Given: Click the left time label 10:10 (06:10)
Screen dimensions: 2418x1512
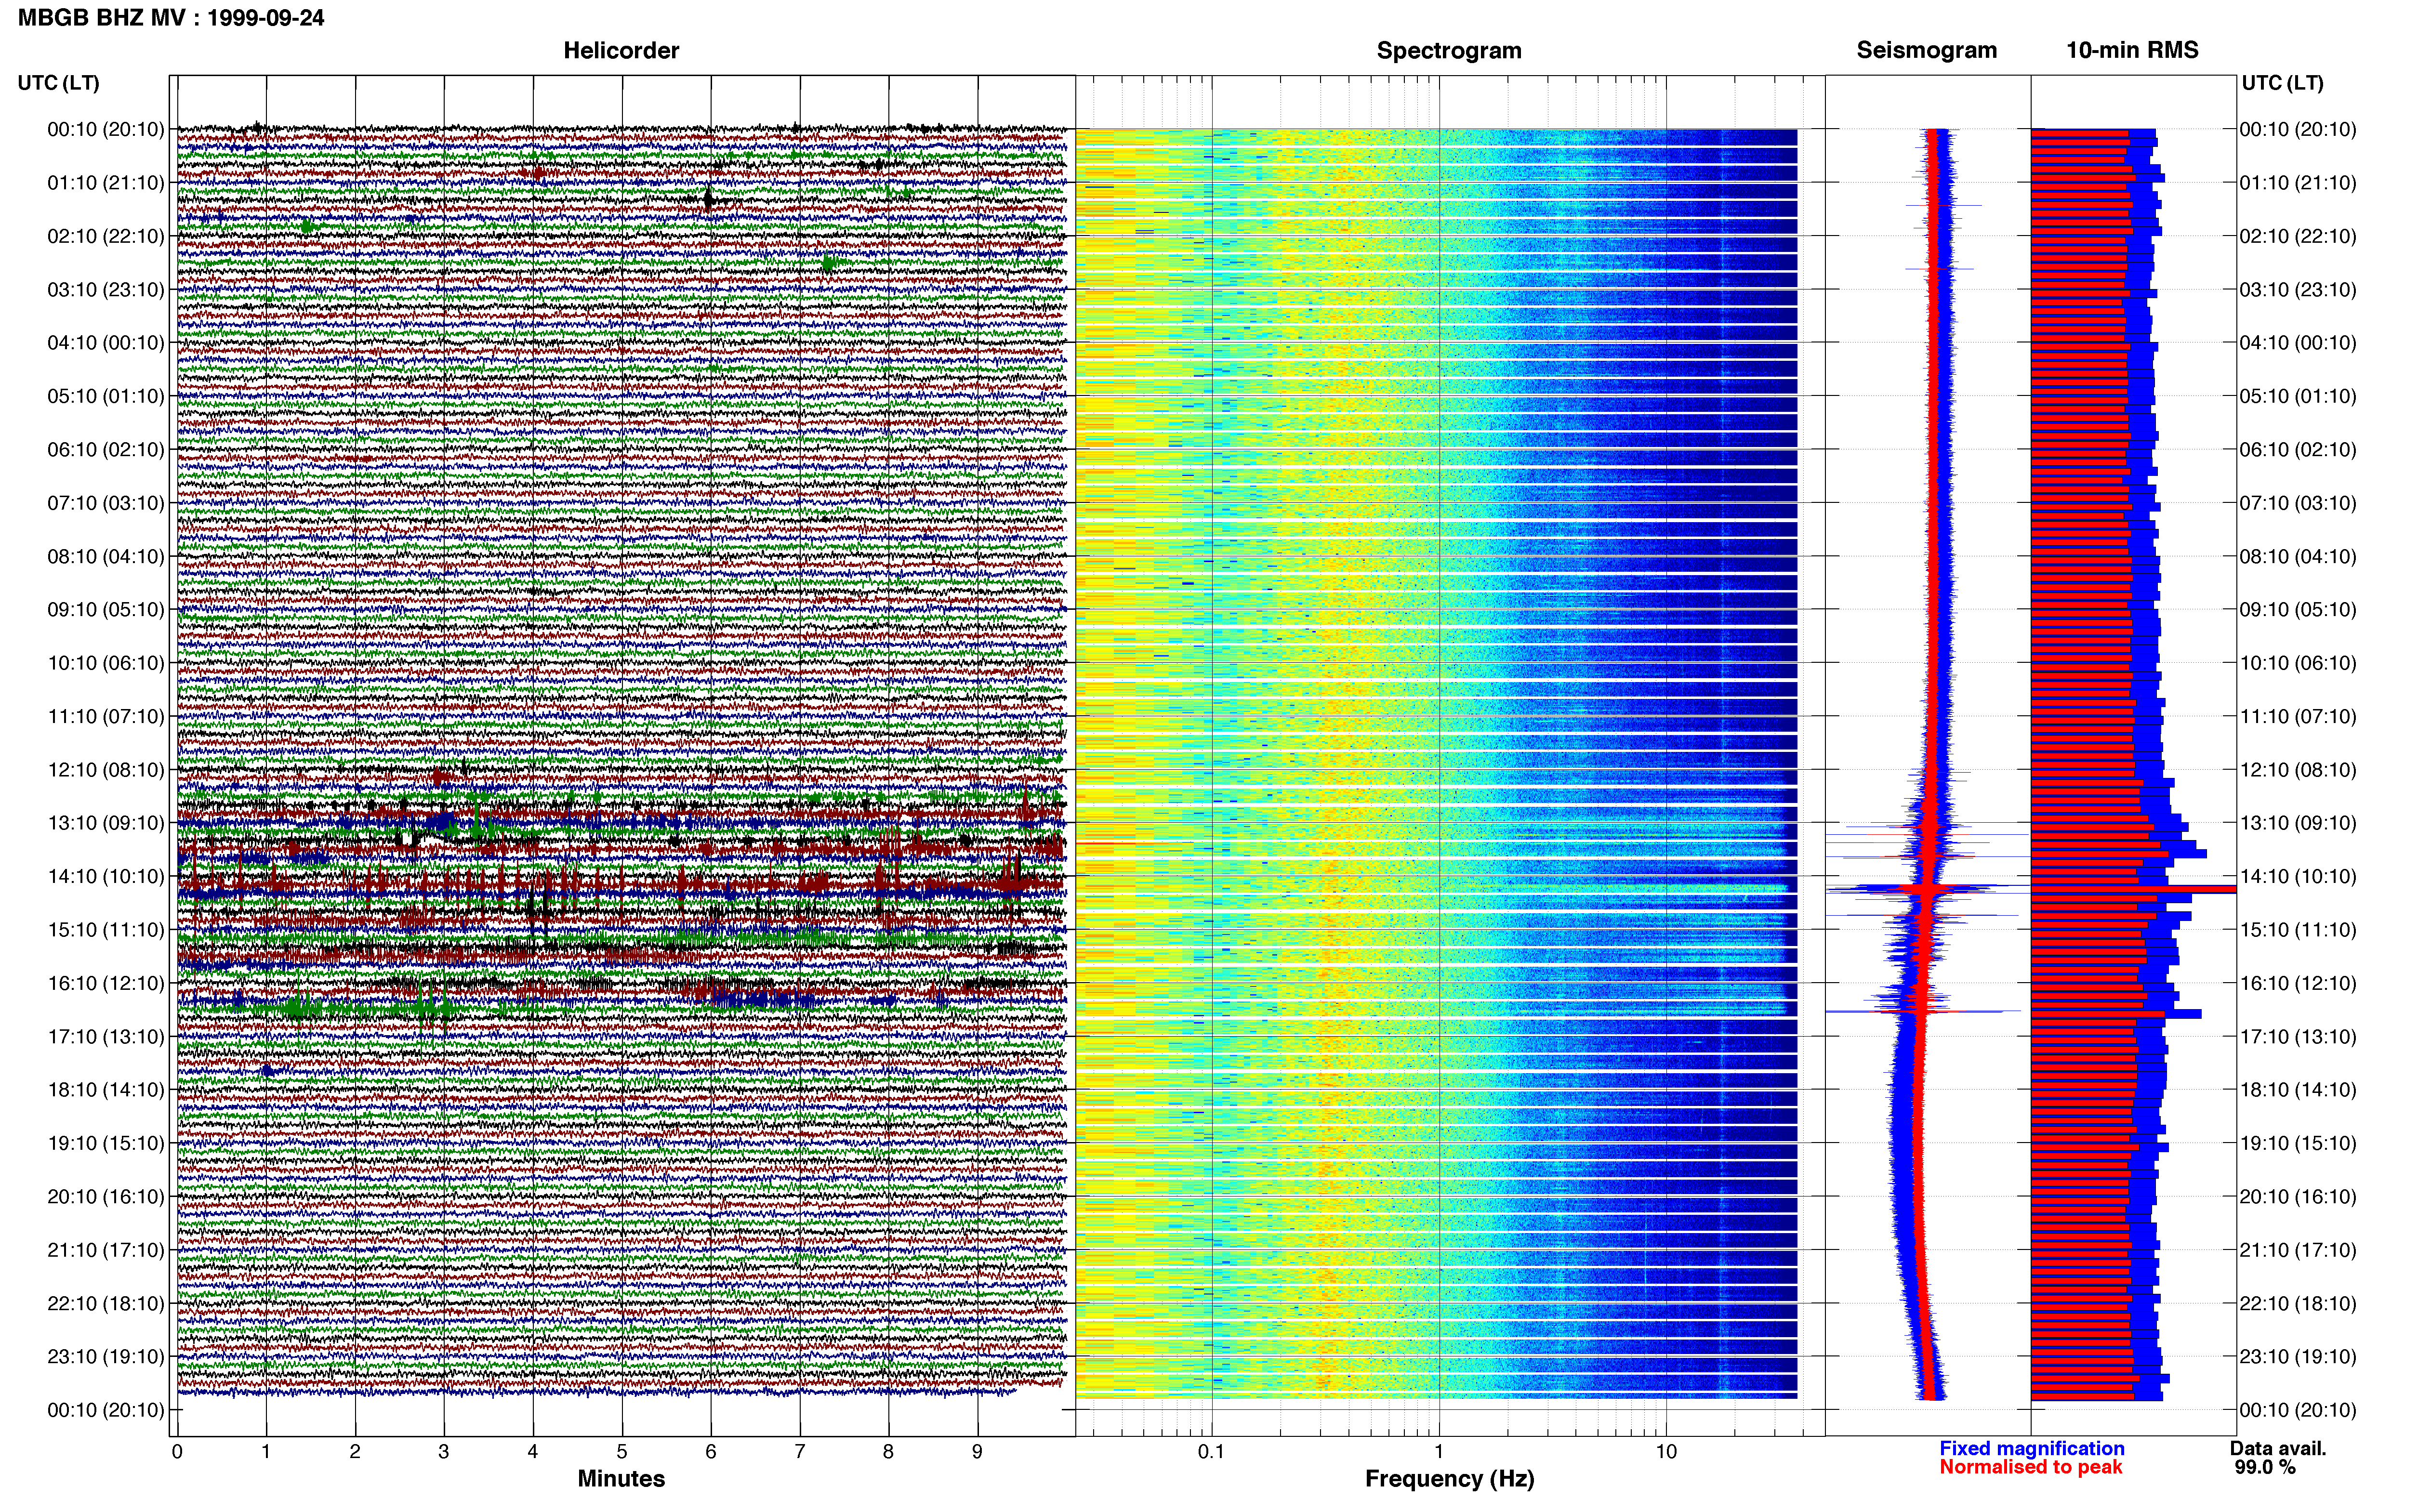Looking at the screenshot, I should tap(106, 663).
